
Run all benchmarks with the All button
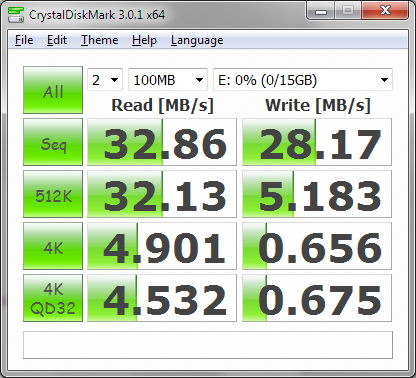pyautogui.click(x=53, y=90)
